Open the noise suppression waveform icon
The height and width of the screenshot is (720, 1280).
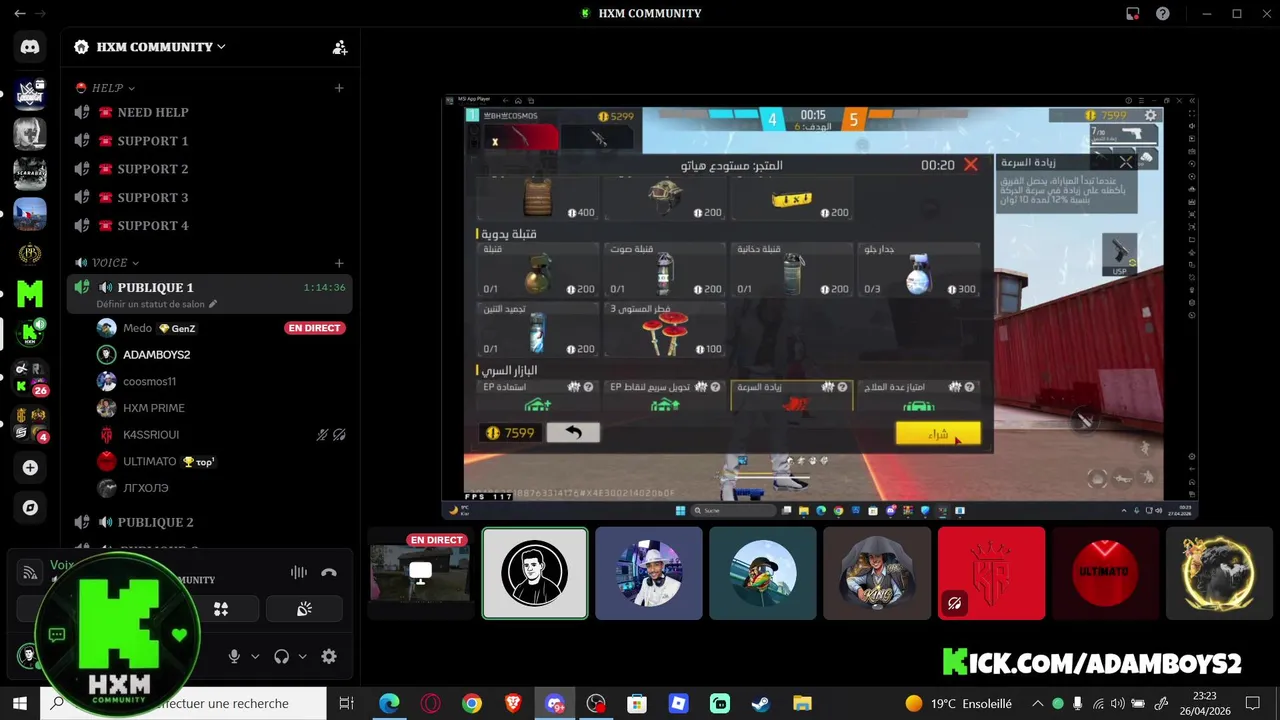298,573
